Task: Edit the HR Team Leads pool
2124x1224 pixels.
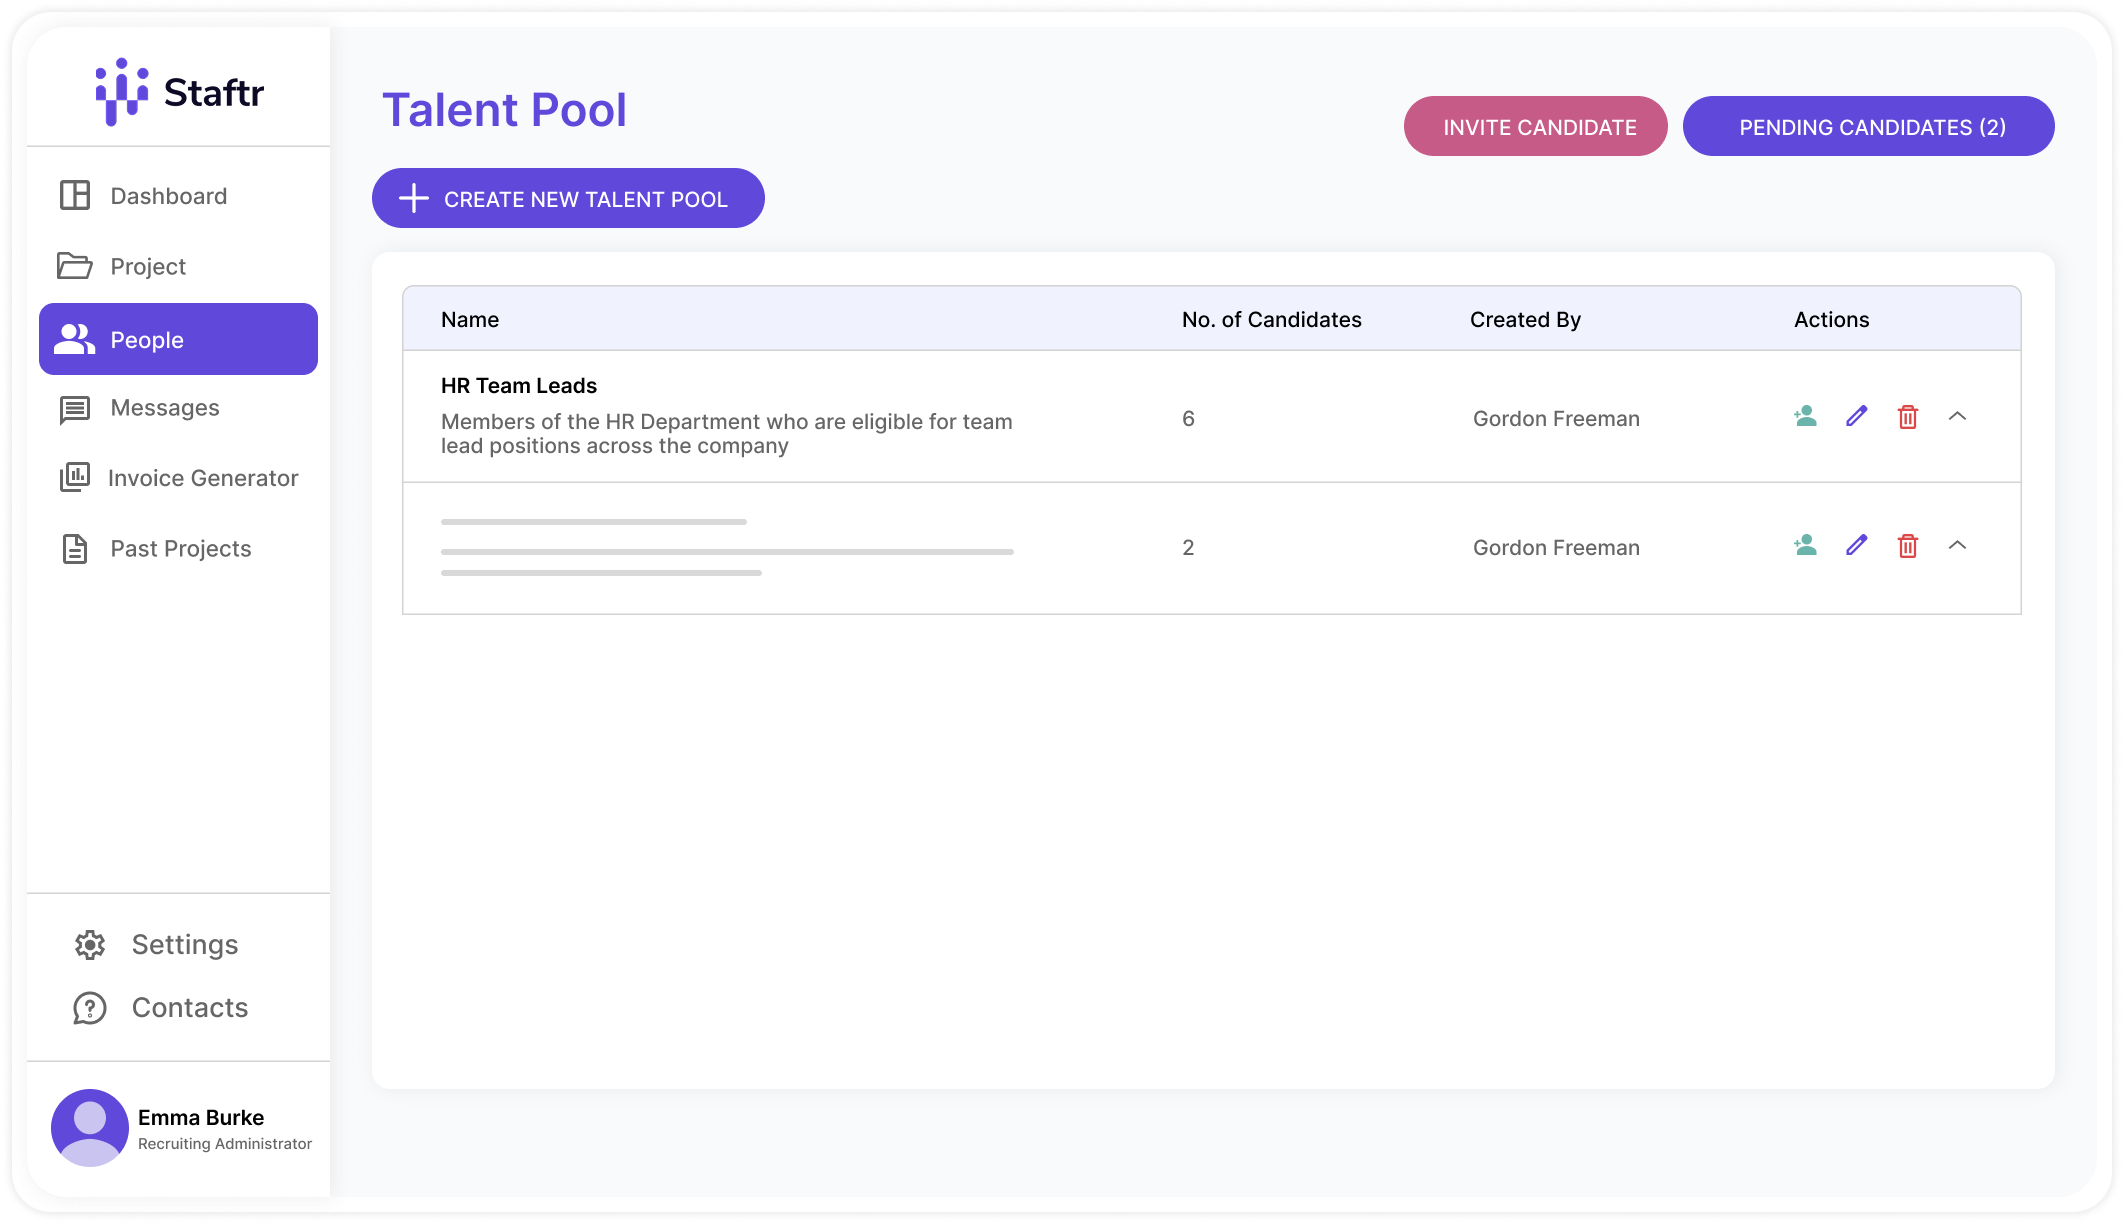Action: (1856, 417)
